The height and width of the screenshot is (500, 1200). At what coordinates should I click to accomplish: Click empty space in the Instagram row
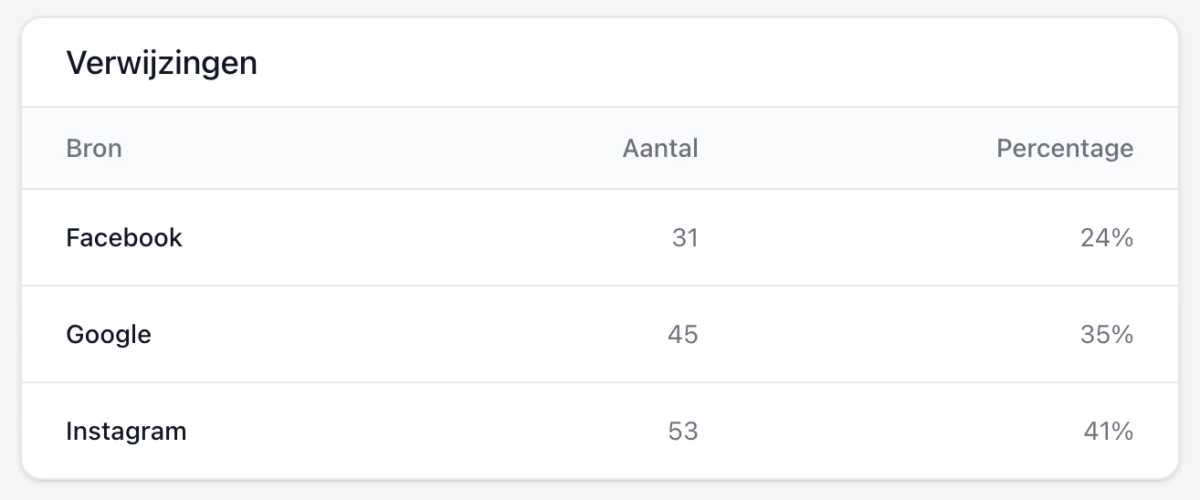coord(400,432)
